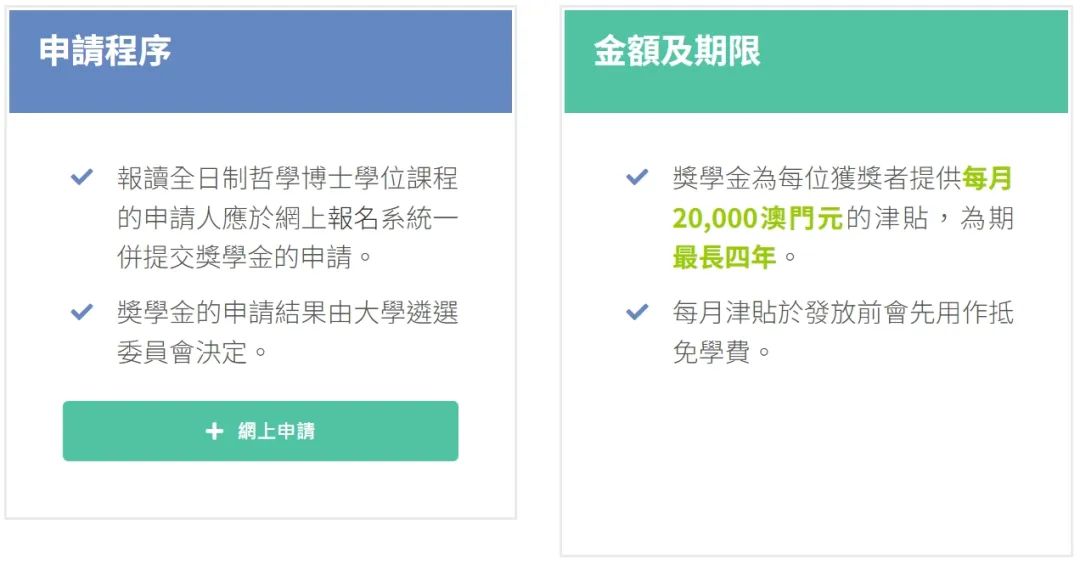Select the 金額及期限 heading text

click(677, 52)
